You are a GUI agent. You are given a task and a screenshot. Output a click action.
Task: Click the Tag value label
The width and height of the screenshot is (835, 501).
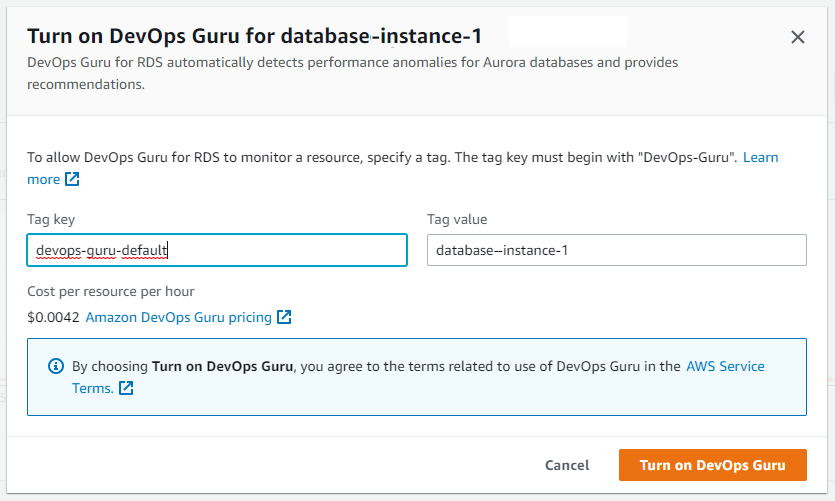[457, 220]
